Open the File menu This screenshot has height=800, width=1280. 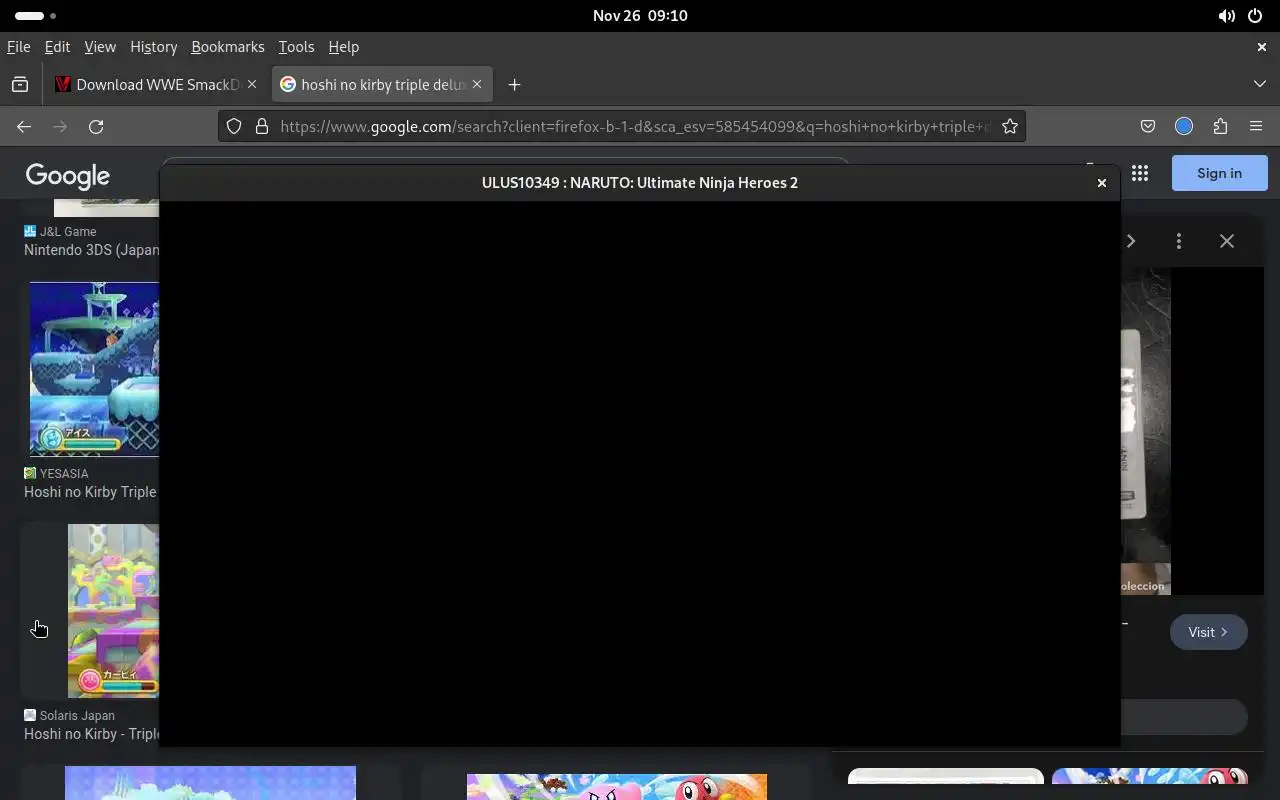tap(18, 47)
